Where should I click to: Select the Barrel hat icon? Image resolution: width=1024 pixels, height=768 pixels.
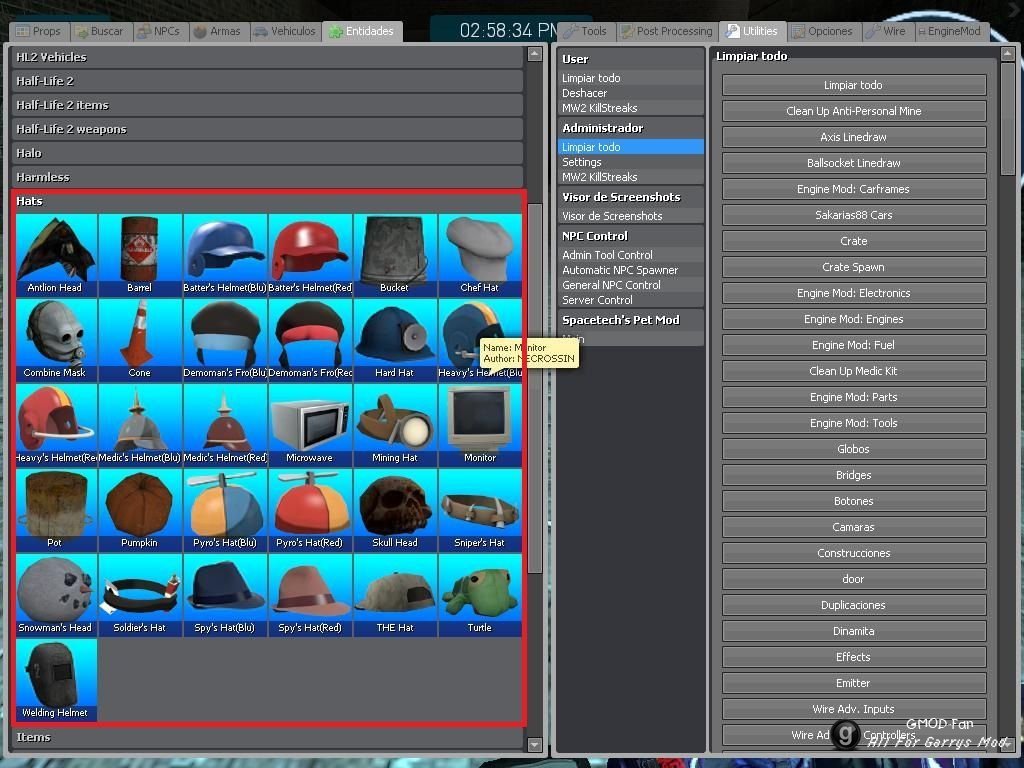140,255
